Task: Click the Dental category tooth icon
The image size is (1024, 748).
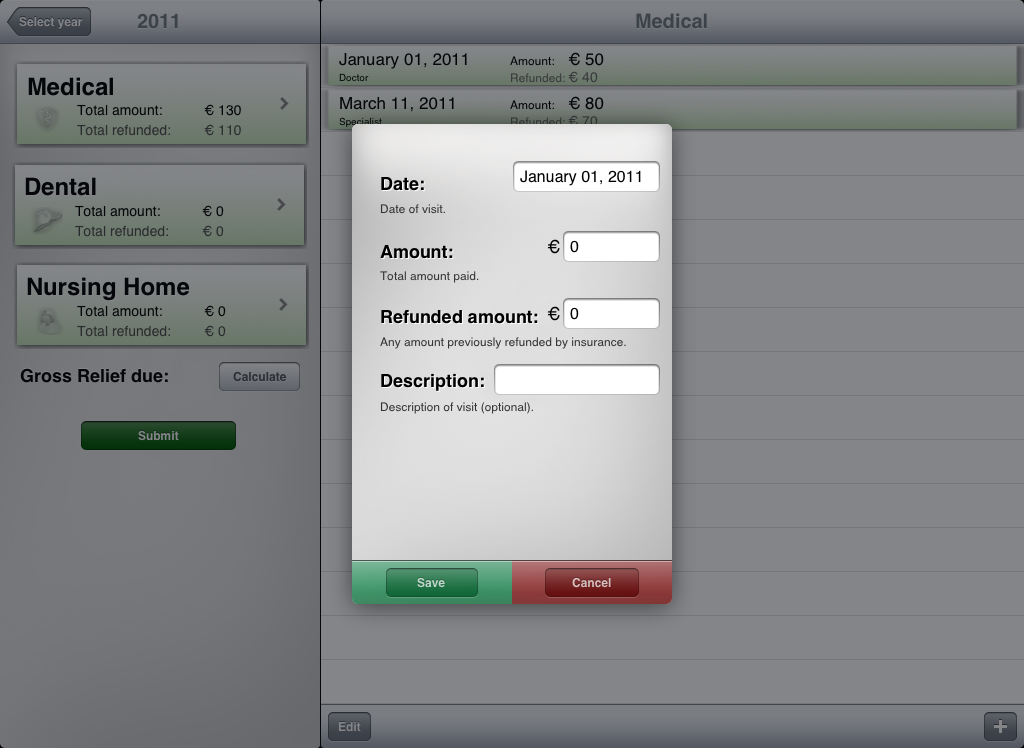Action: coord(46,220)
